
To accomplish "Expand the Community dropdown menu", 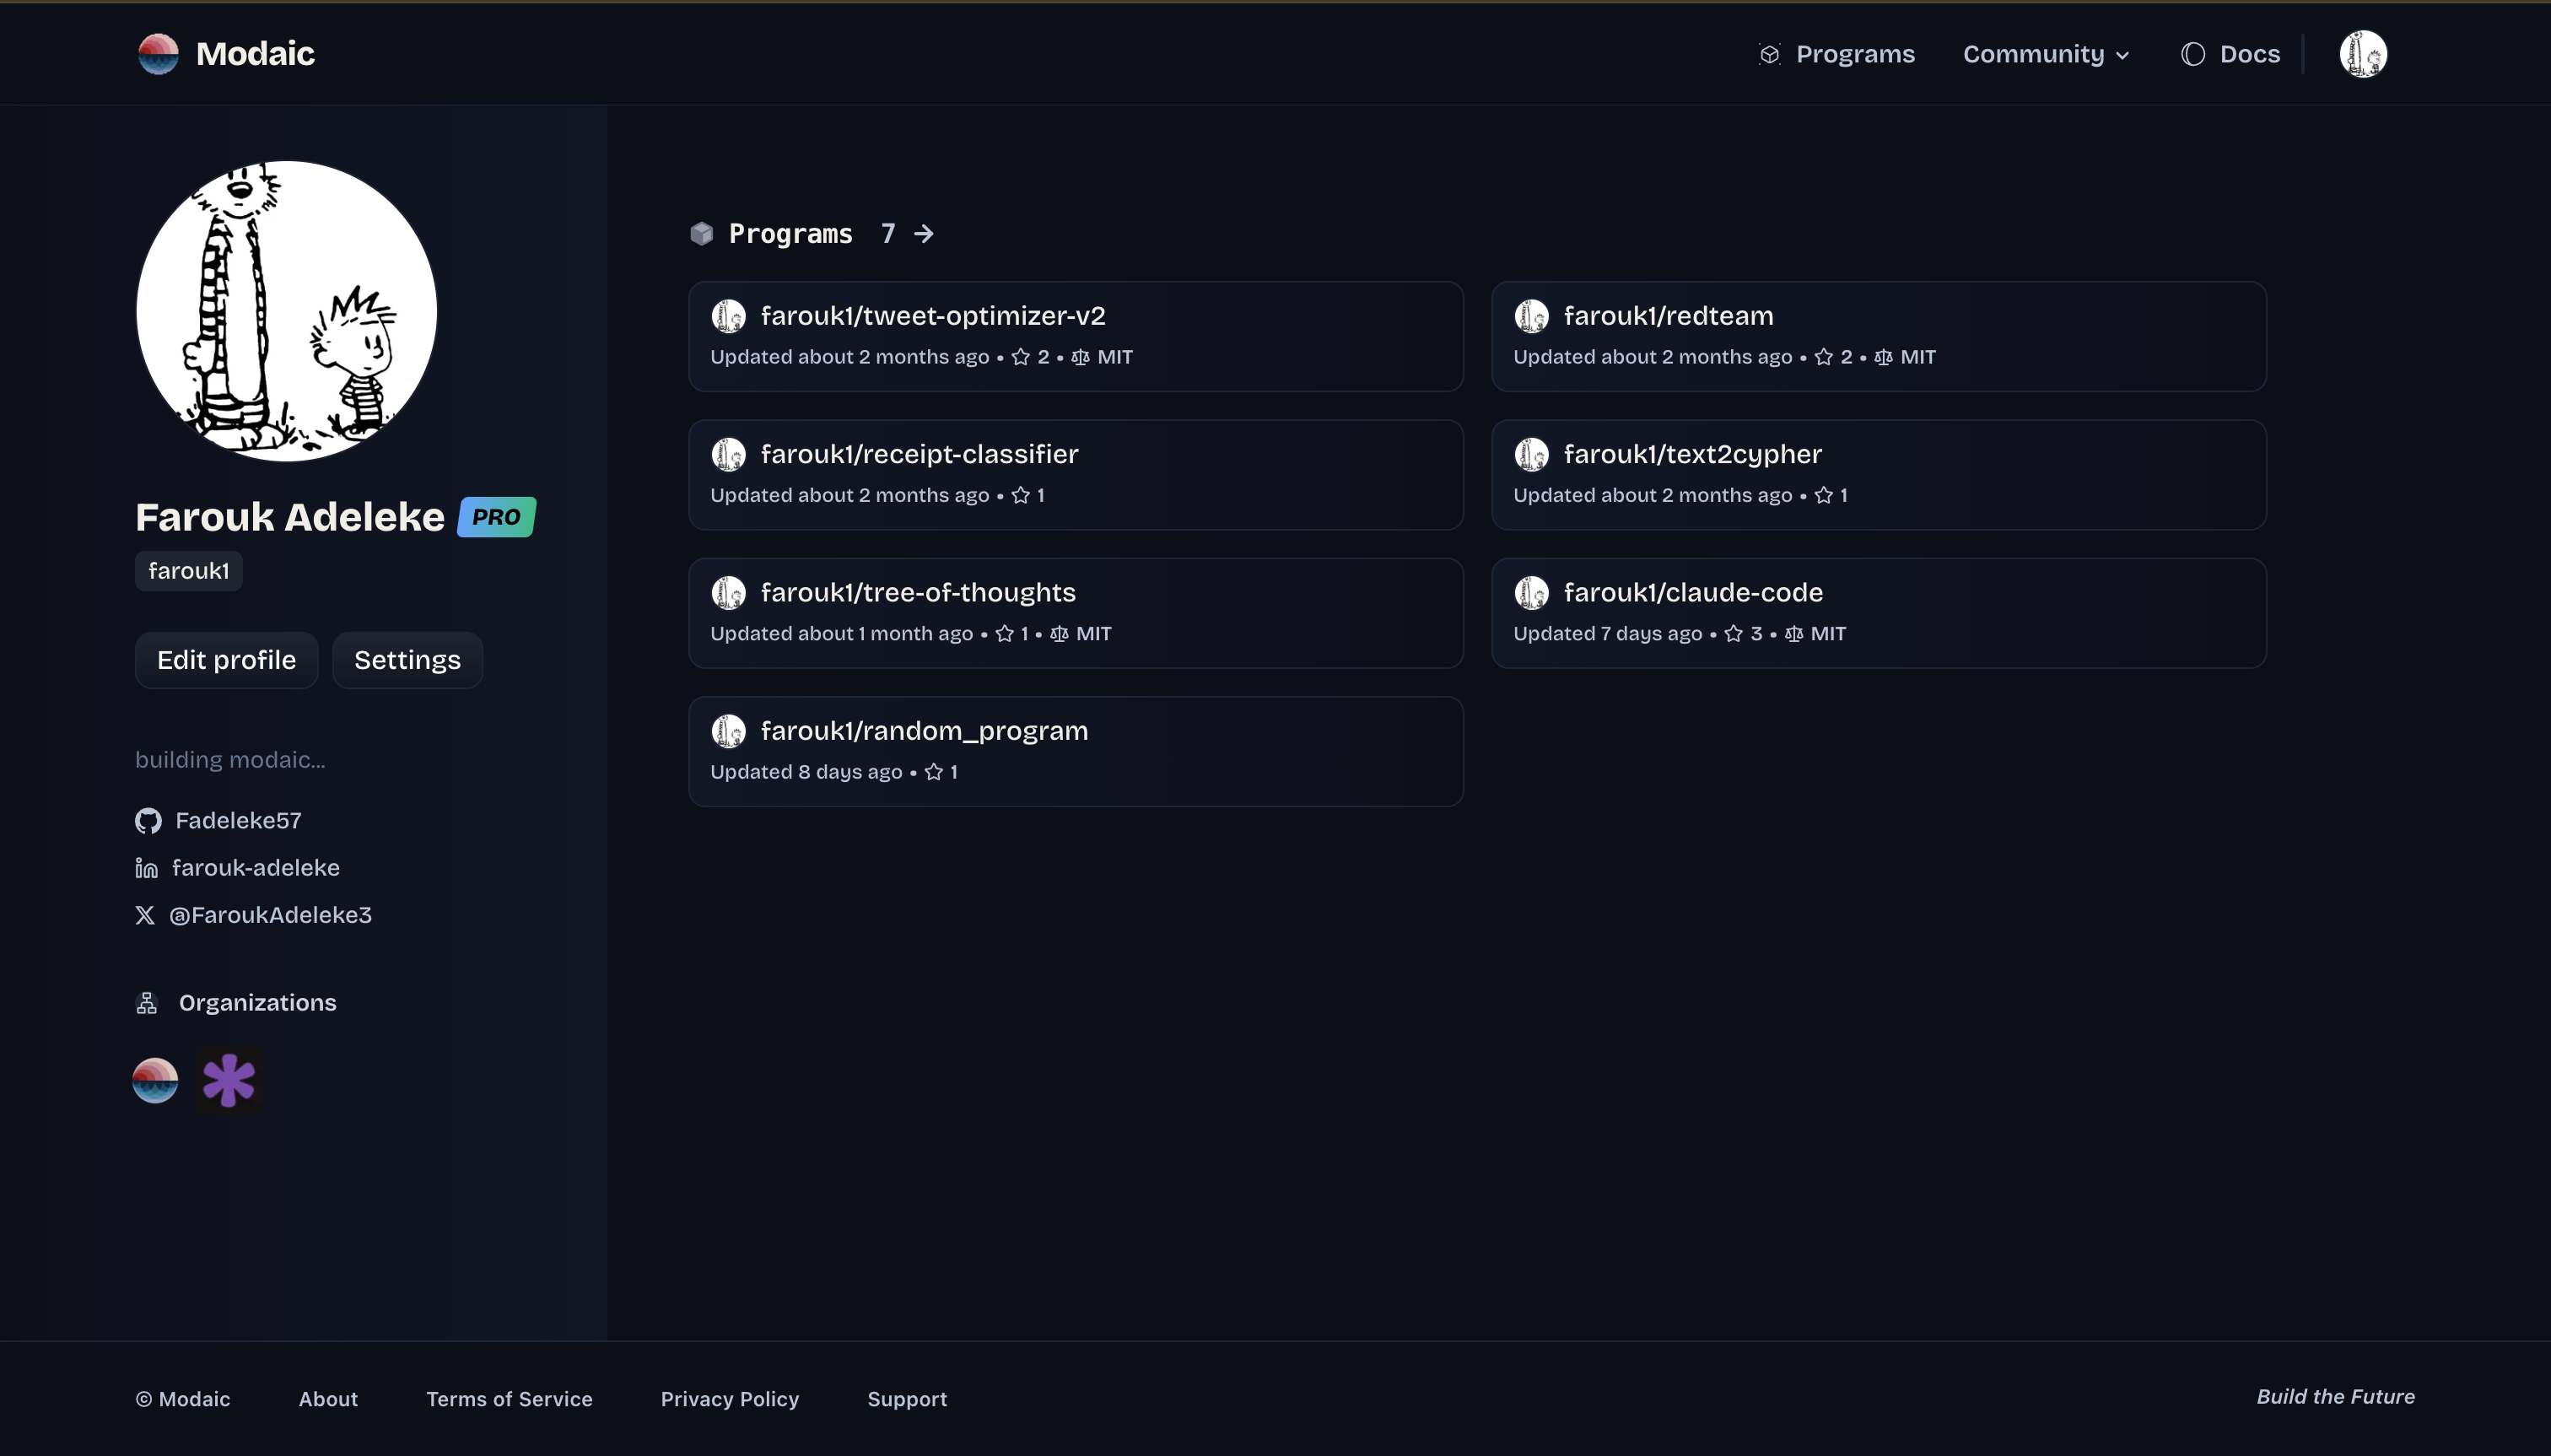I will [2045, 54].
